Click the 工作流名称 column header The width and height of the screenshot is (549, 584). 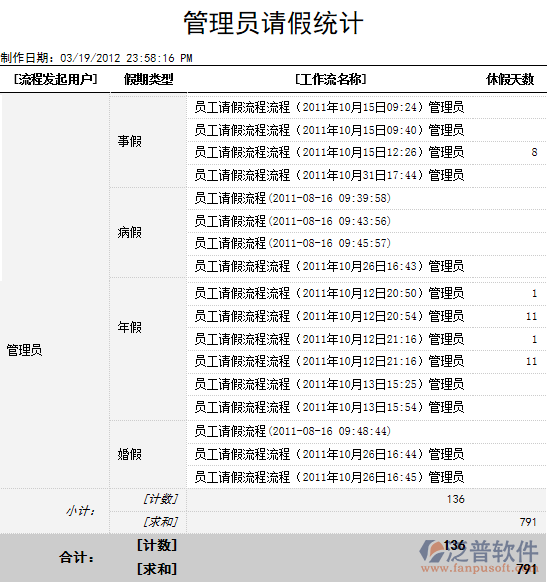point(331,79)
